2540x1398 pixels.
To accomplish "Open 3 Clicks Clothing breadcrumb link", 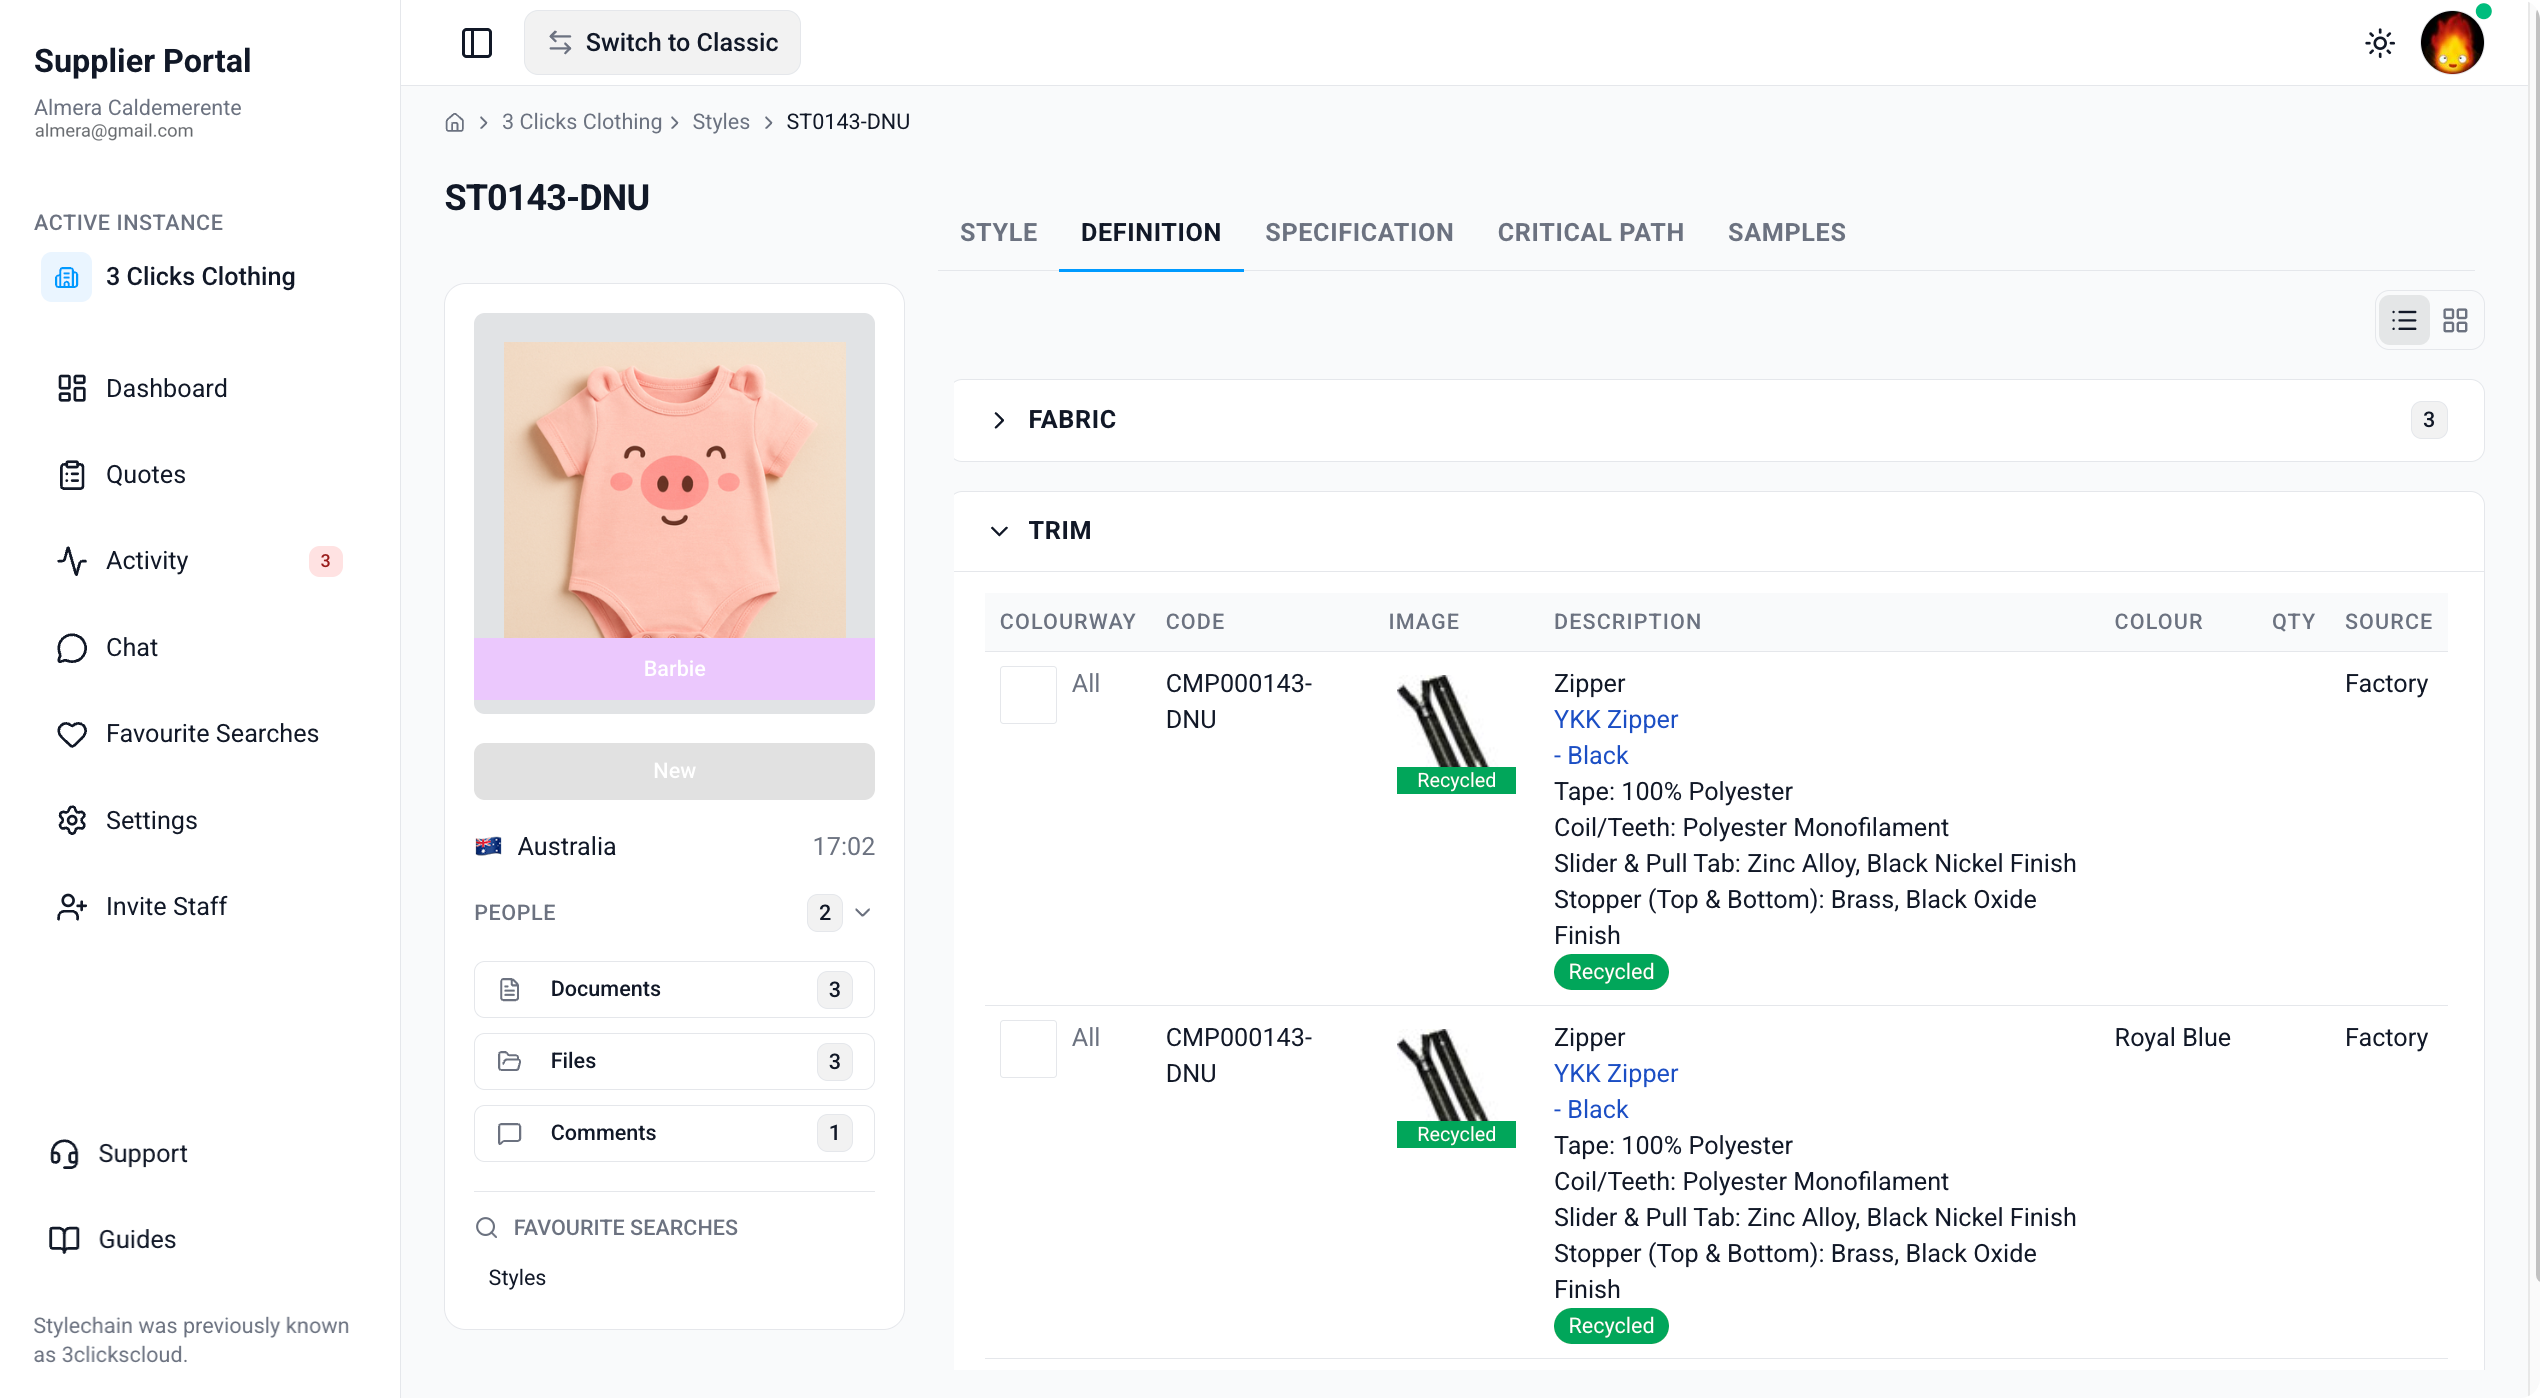I will click(x=582, y=122).
